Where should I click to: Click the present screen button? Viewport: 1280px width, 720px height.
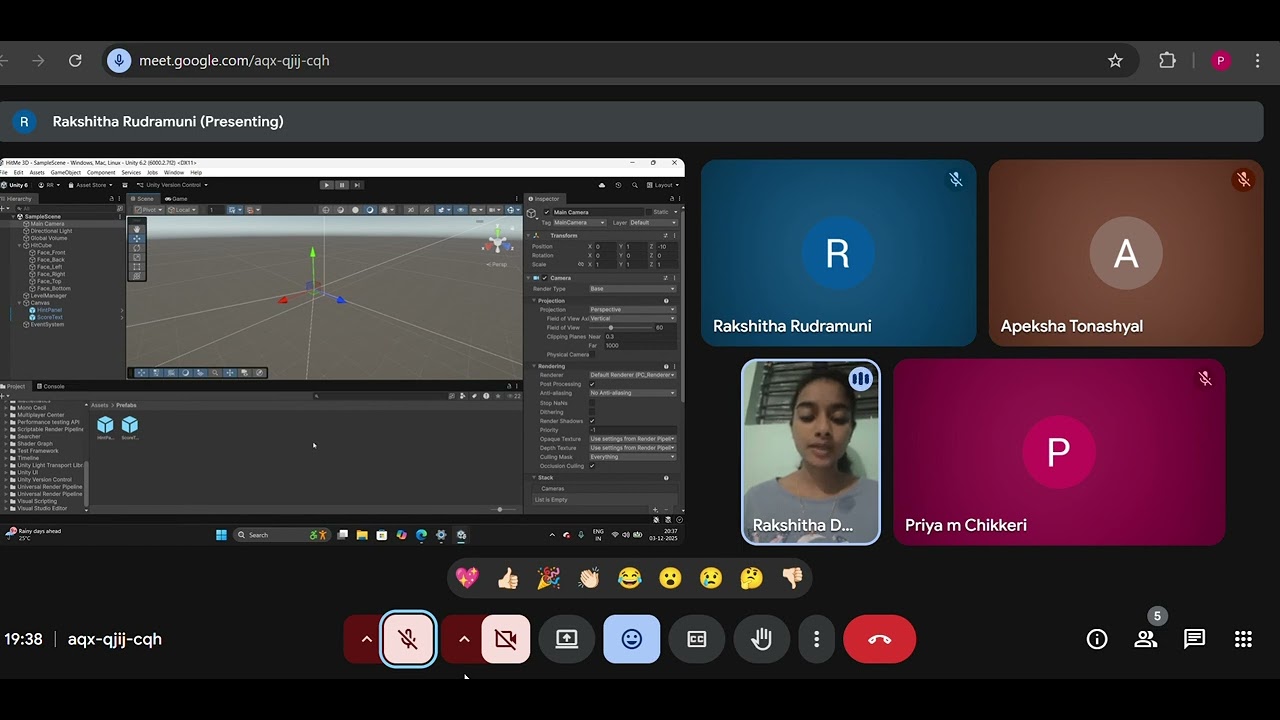click(x=567, y=639)
